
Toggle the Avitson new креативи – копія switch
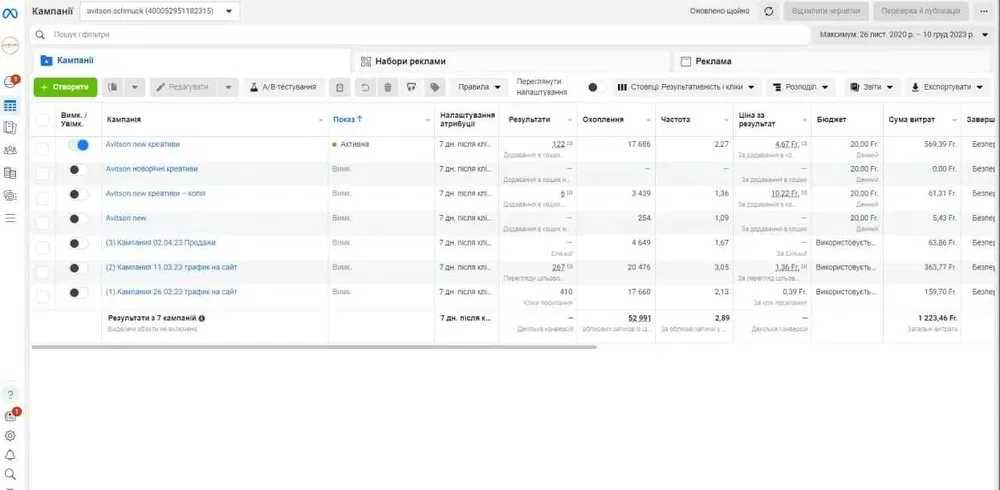pyautogui.click(x=78, y=194)
